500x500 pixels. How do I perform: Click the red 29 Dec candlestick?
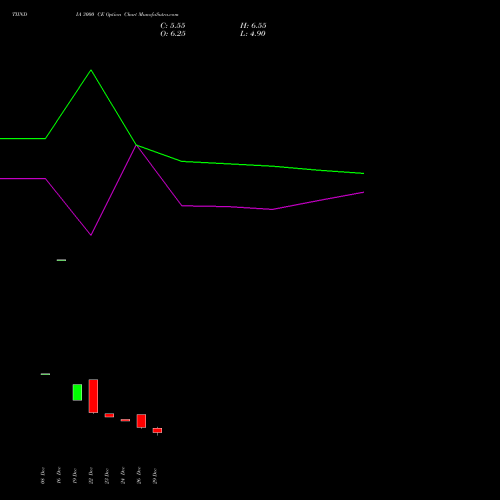coord(157,431)
